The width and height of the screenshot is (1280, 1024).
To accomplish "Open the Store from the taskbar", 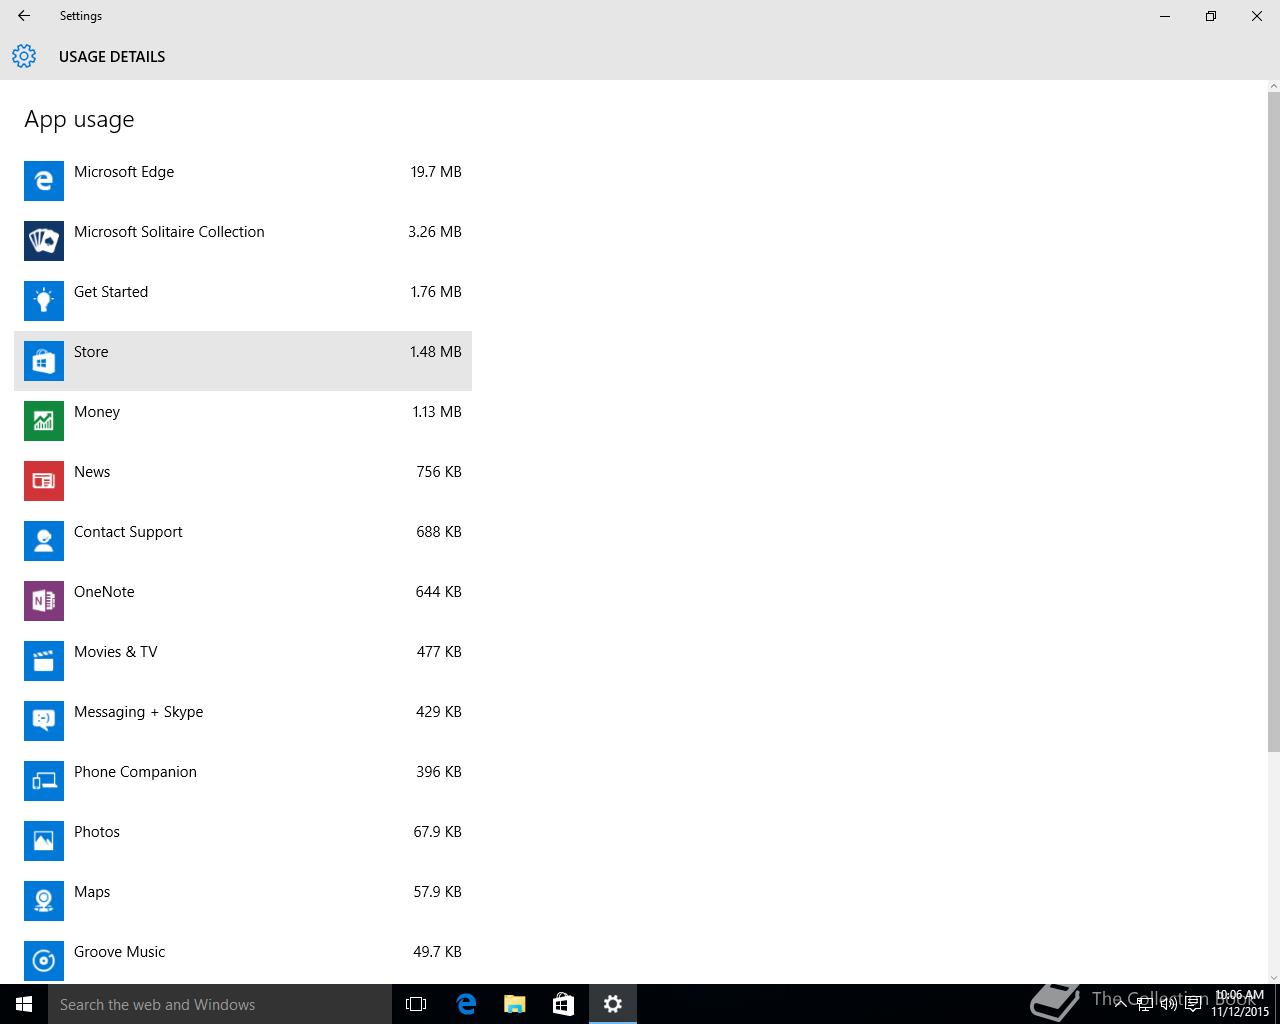I will 563,1004.
